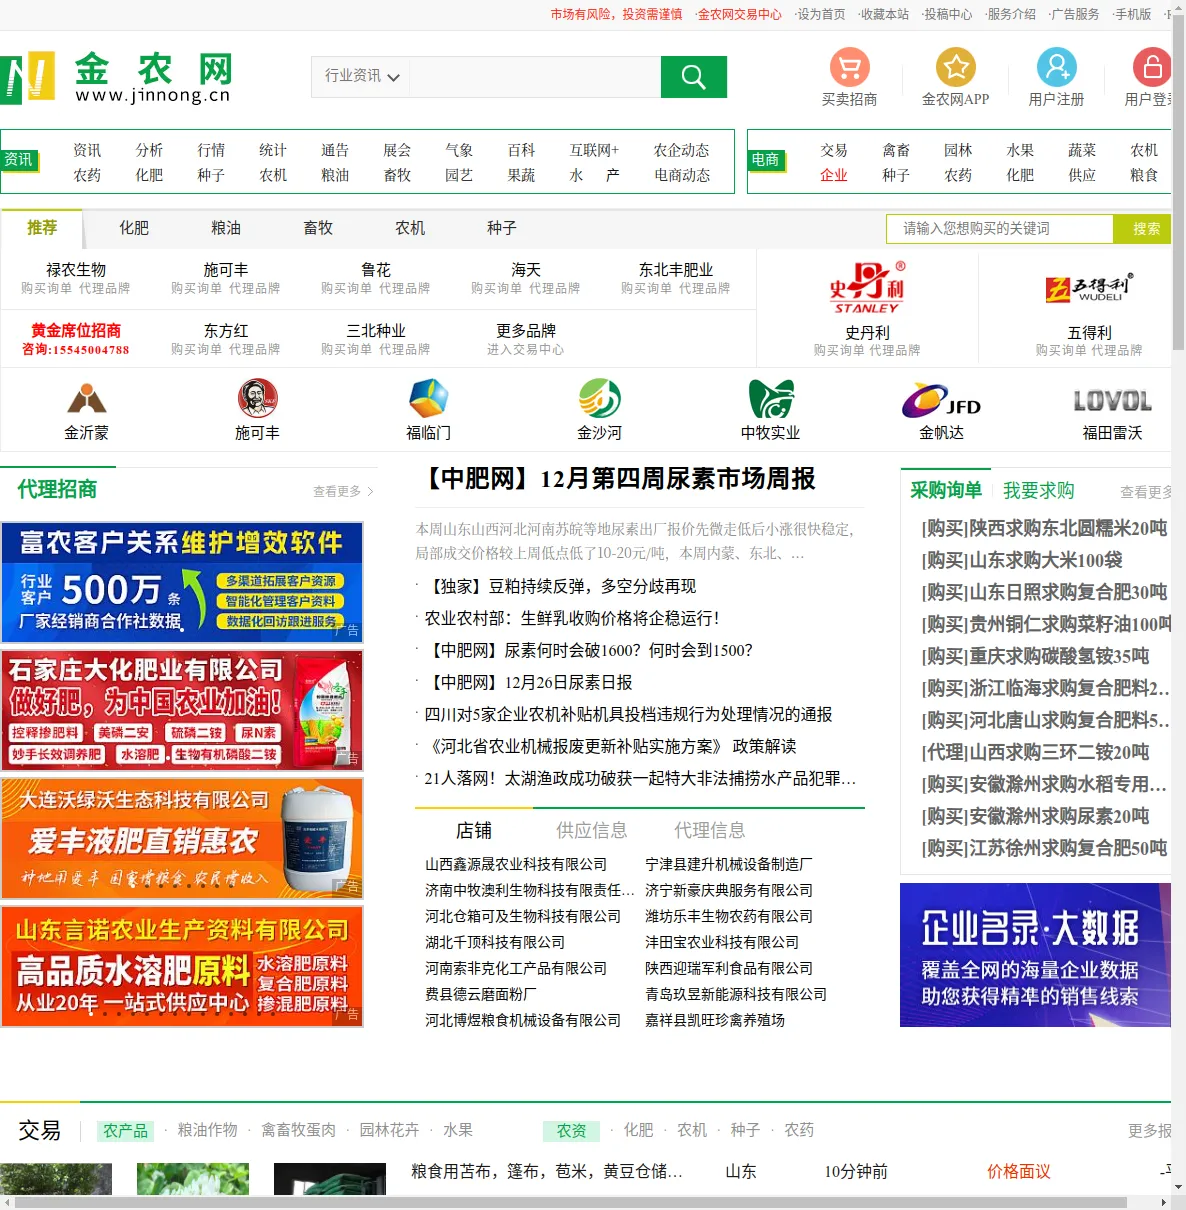Open the 金沙河 brand logo

click(x=600, y=399)
